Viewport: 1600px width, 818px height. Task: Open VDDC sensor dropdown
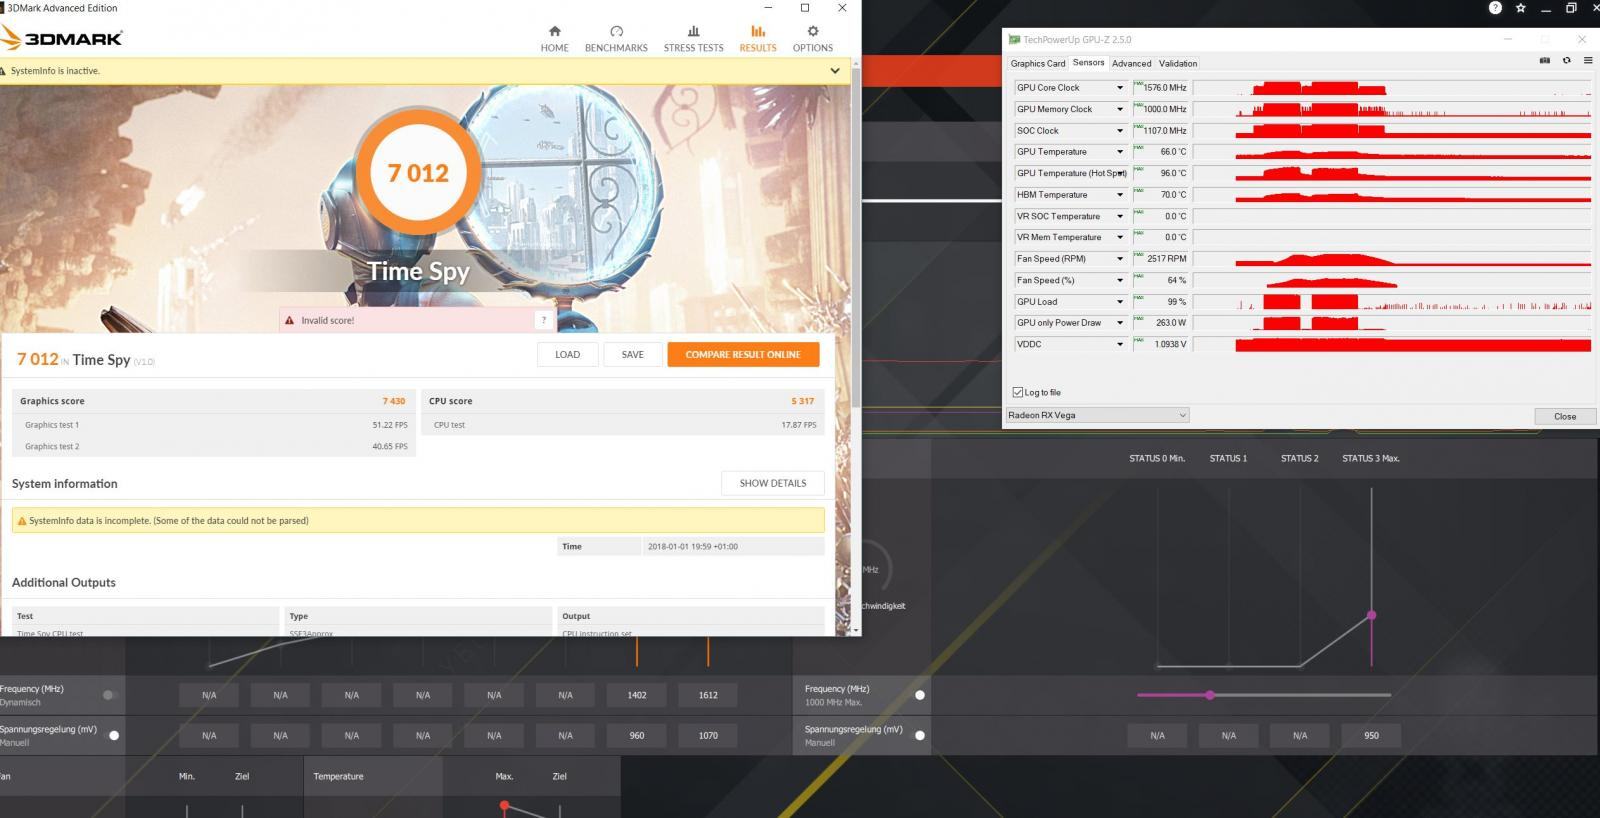pyautogui.click(x=1120, y=344)
